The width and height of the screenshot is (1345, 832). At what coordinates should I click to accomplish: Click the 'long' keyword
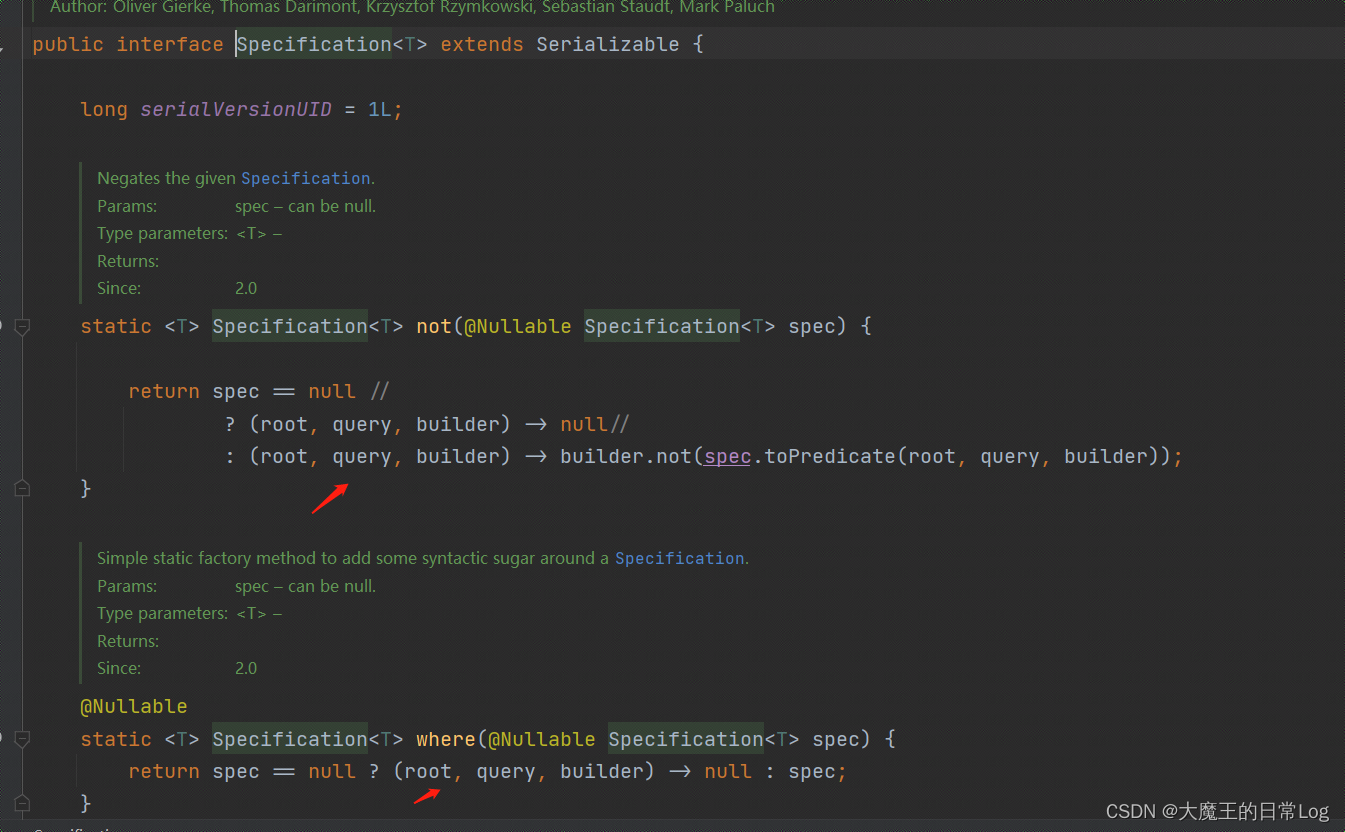(104, 109)
